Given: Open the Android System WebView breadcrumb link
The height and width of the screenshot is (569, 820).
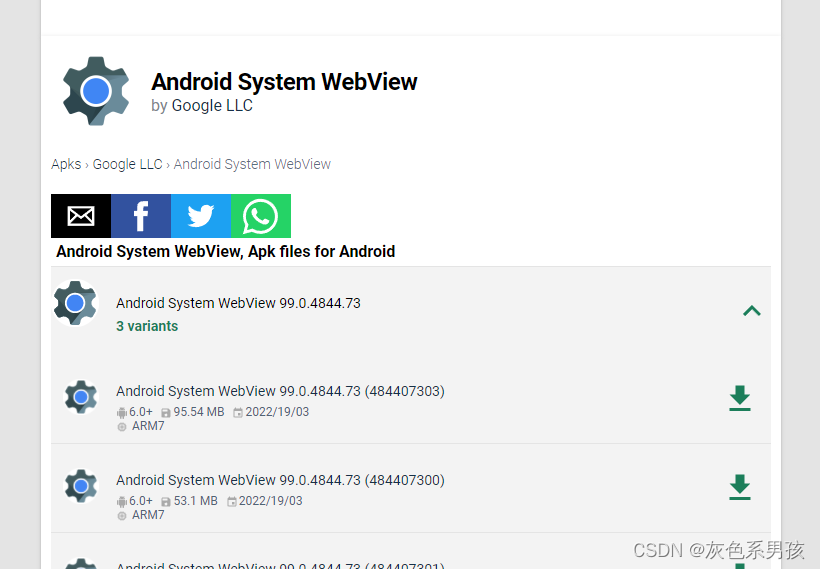Looking at the screenshot, I should (x=252, y=164).
